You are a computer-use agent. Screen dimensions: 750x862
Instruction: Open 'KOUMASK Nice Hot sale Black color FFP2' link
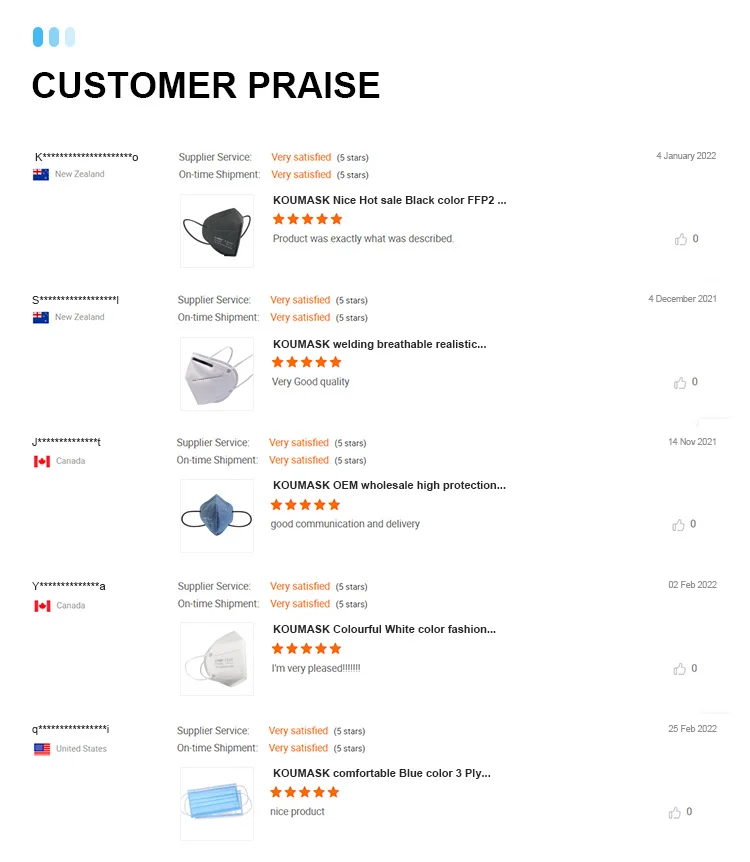pos(389,200)
